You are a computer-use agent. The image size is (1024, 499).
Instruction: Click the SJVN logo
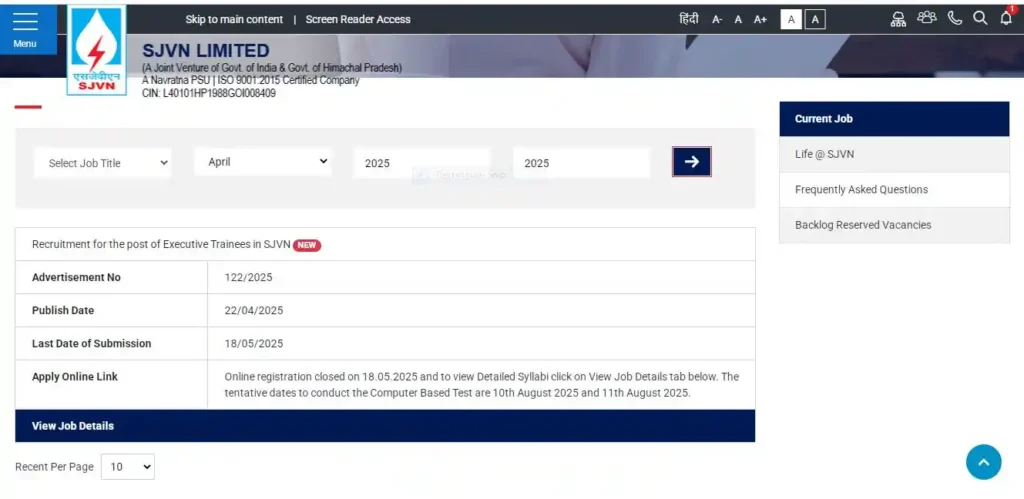pos(97,50)
